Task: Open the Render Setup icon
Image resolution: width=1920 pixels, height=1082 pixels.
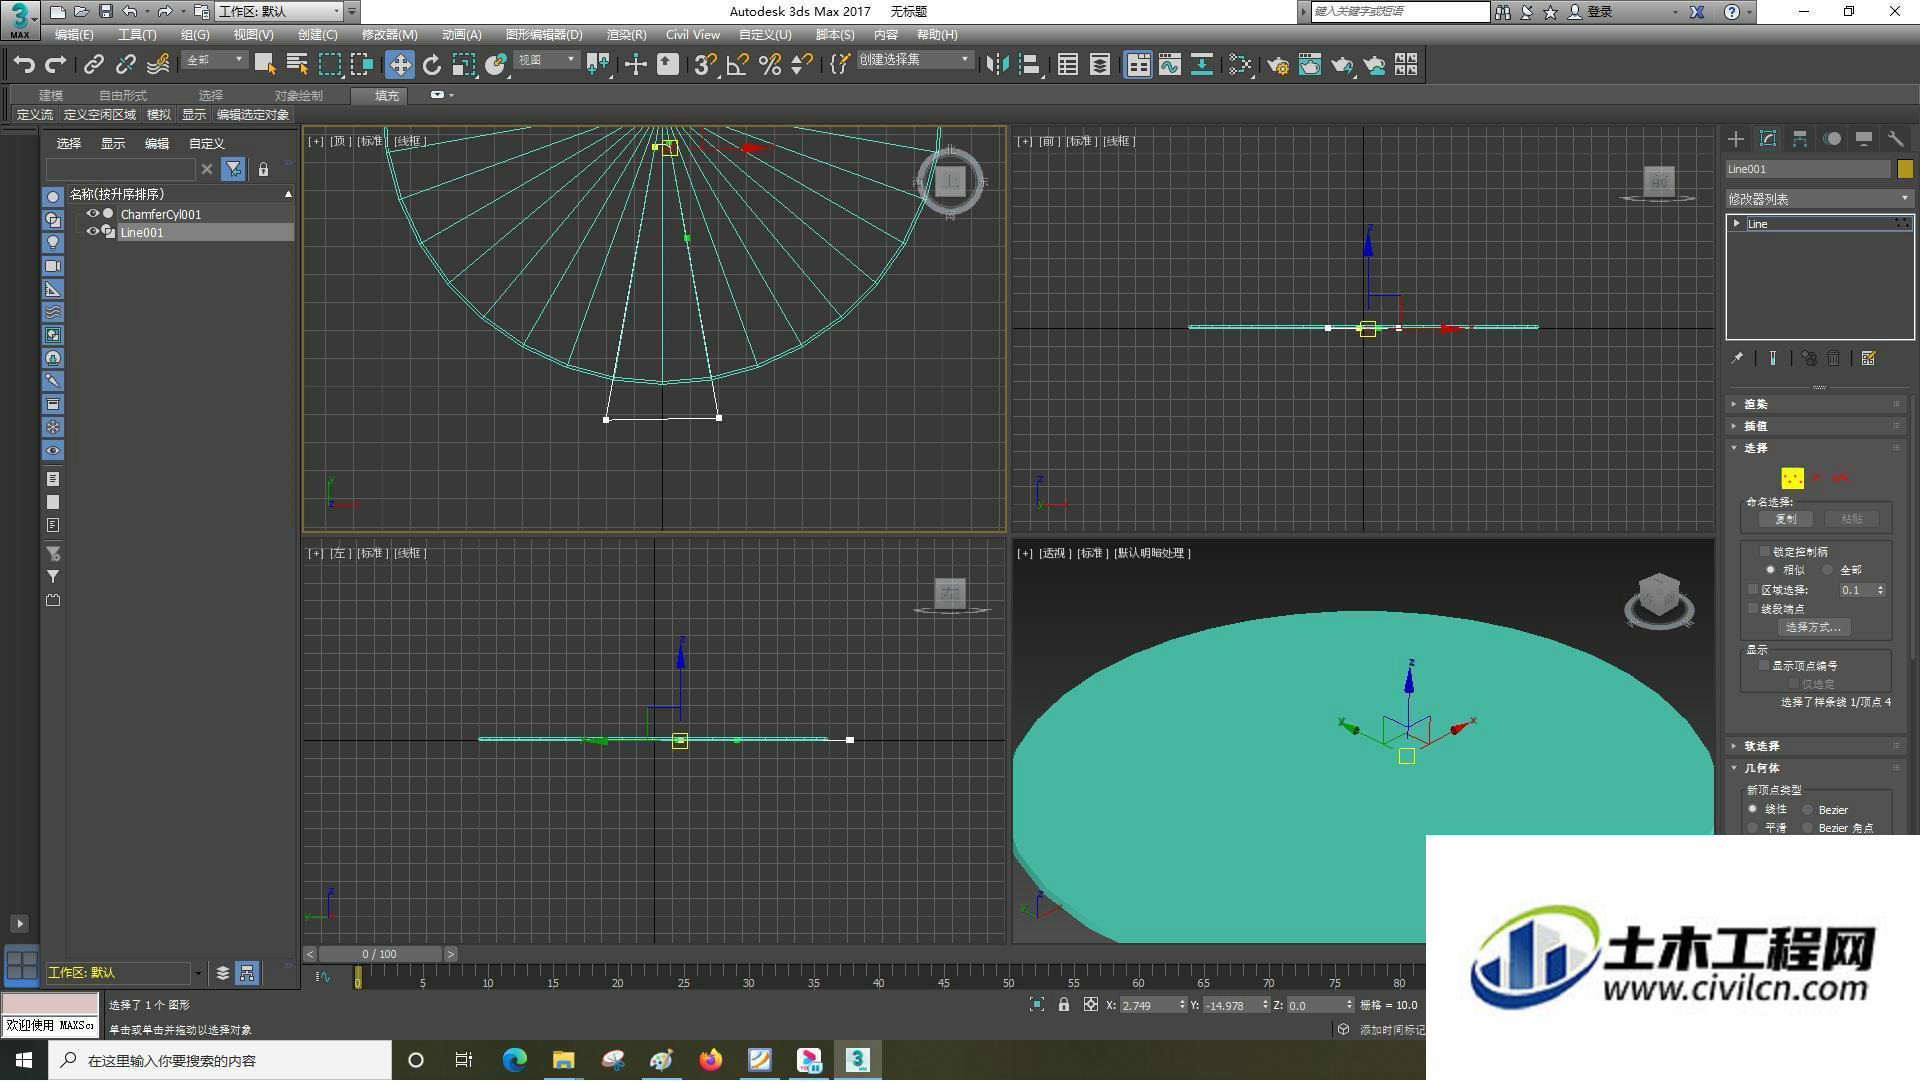Action: click(x=1278, y=65)
